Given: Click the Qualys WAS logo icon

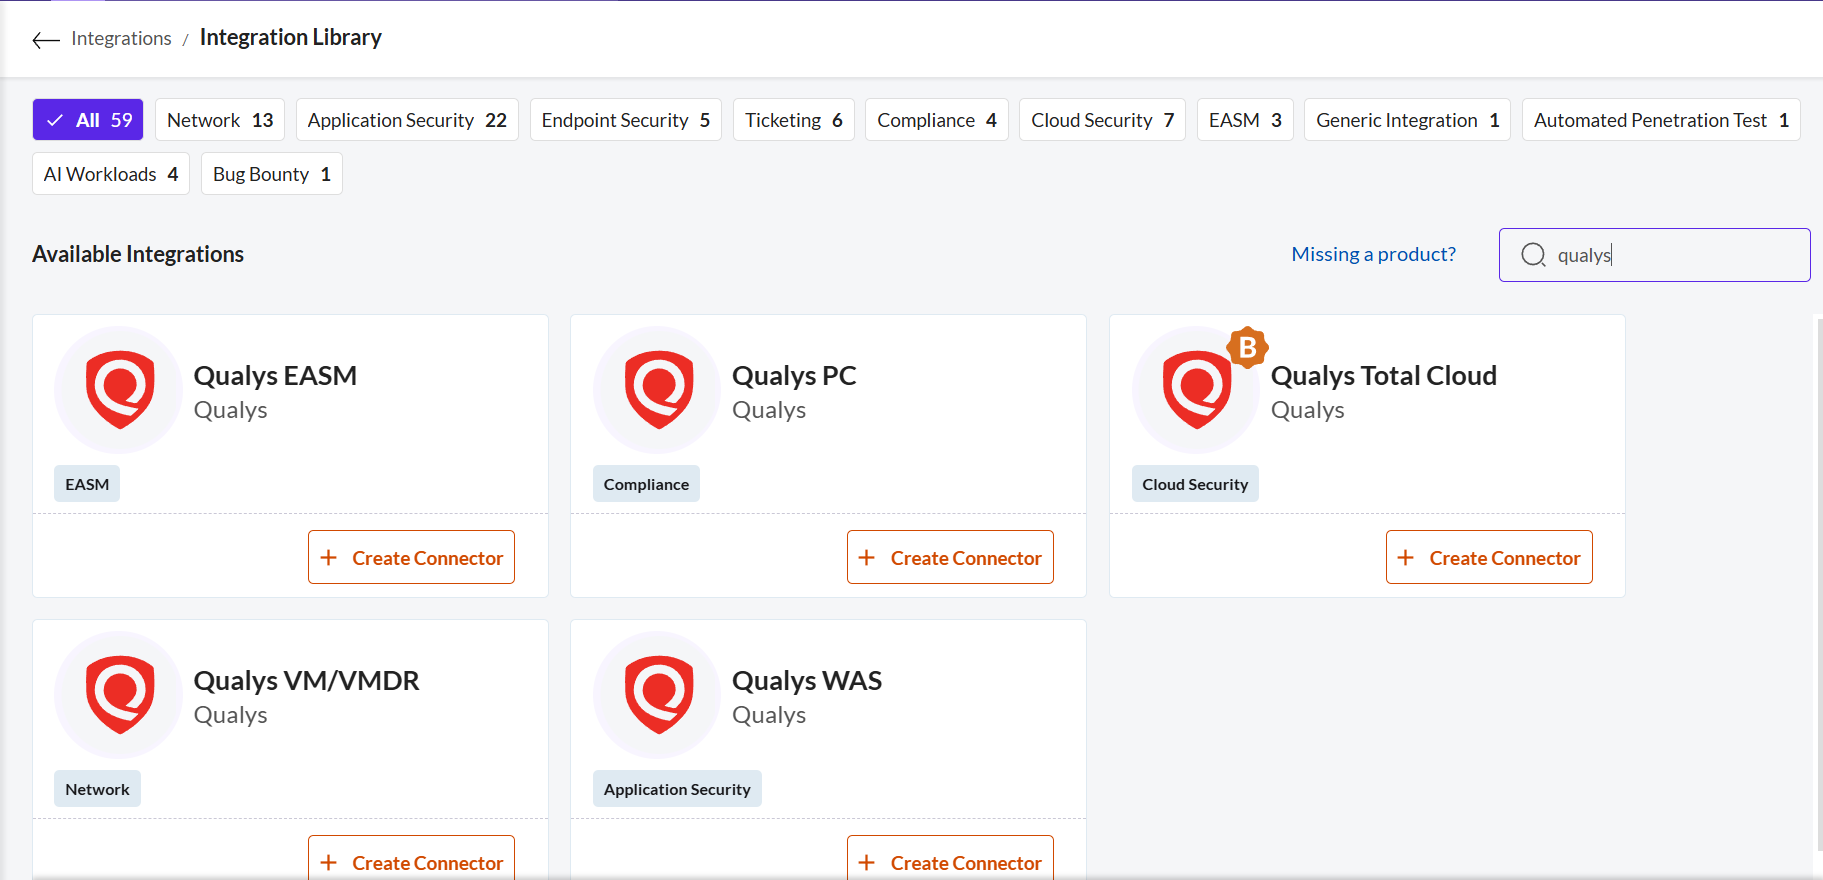Looking at the screenshot, I should 658,695.
